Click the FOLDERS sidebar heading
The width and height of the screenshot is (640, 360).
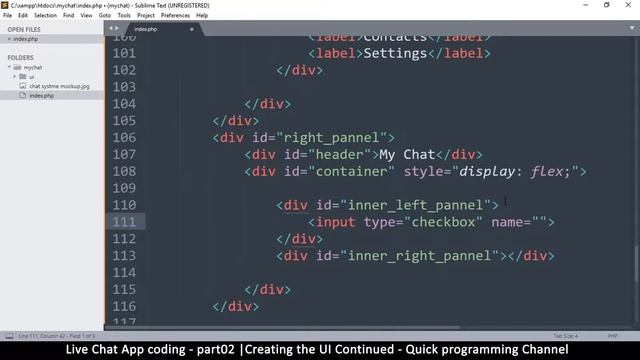20,58
